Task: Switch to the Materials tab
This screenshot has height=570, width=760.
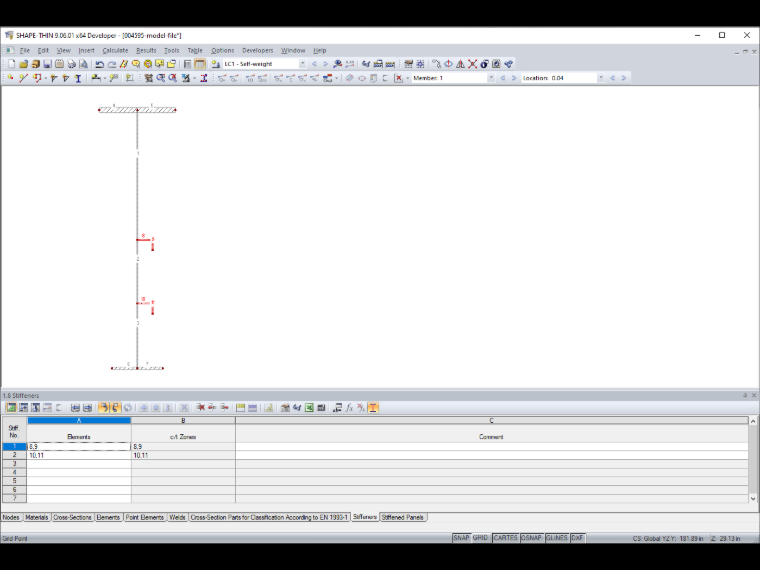Action: [x=37, y=518]
